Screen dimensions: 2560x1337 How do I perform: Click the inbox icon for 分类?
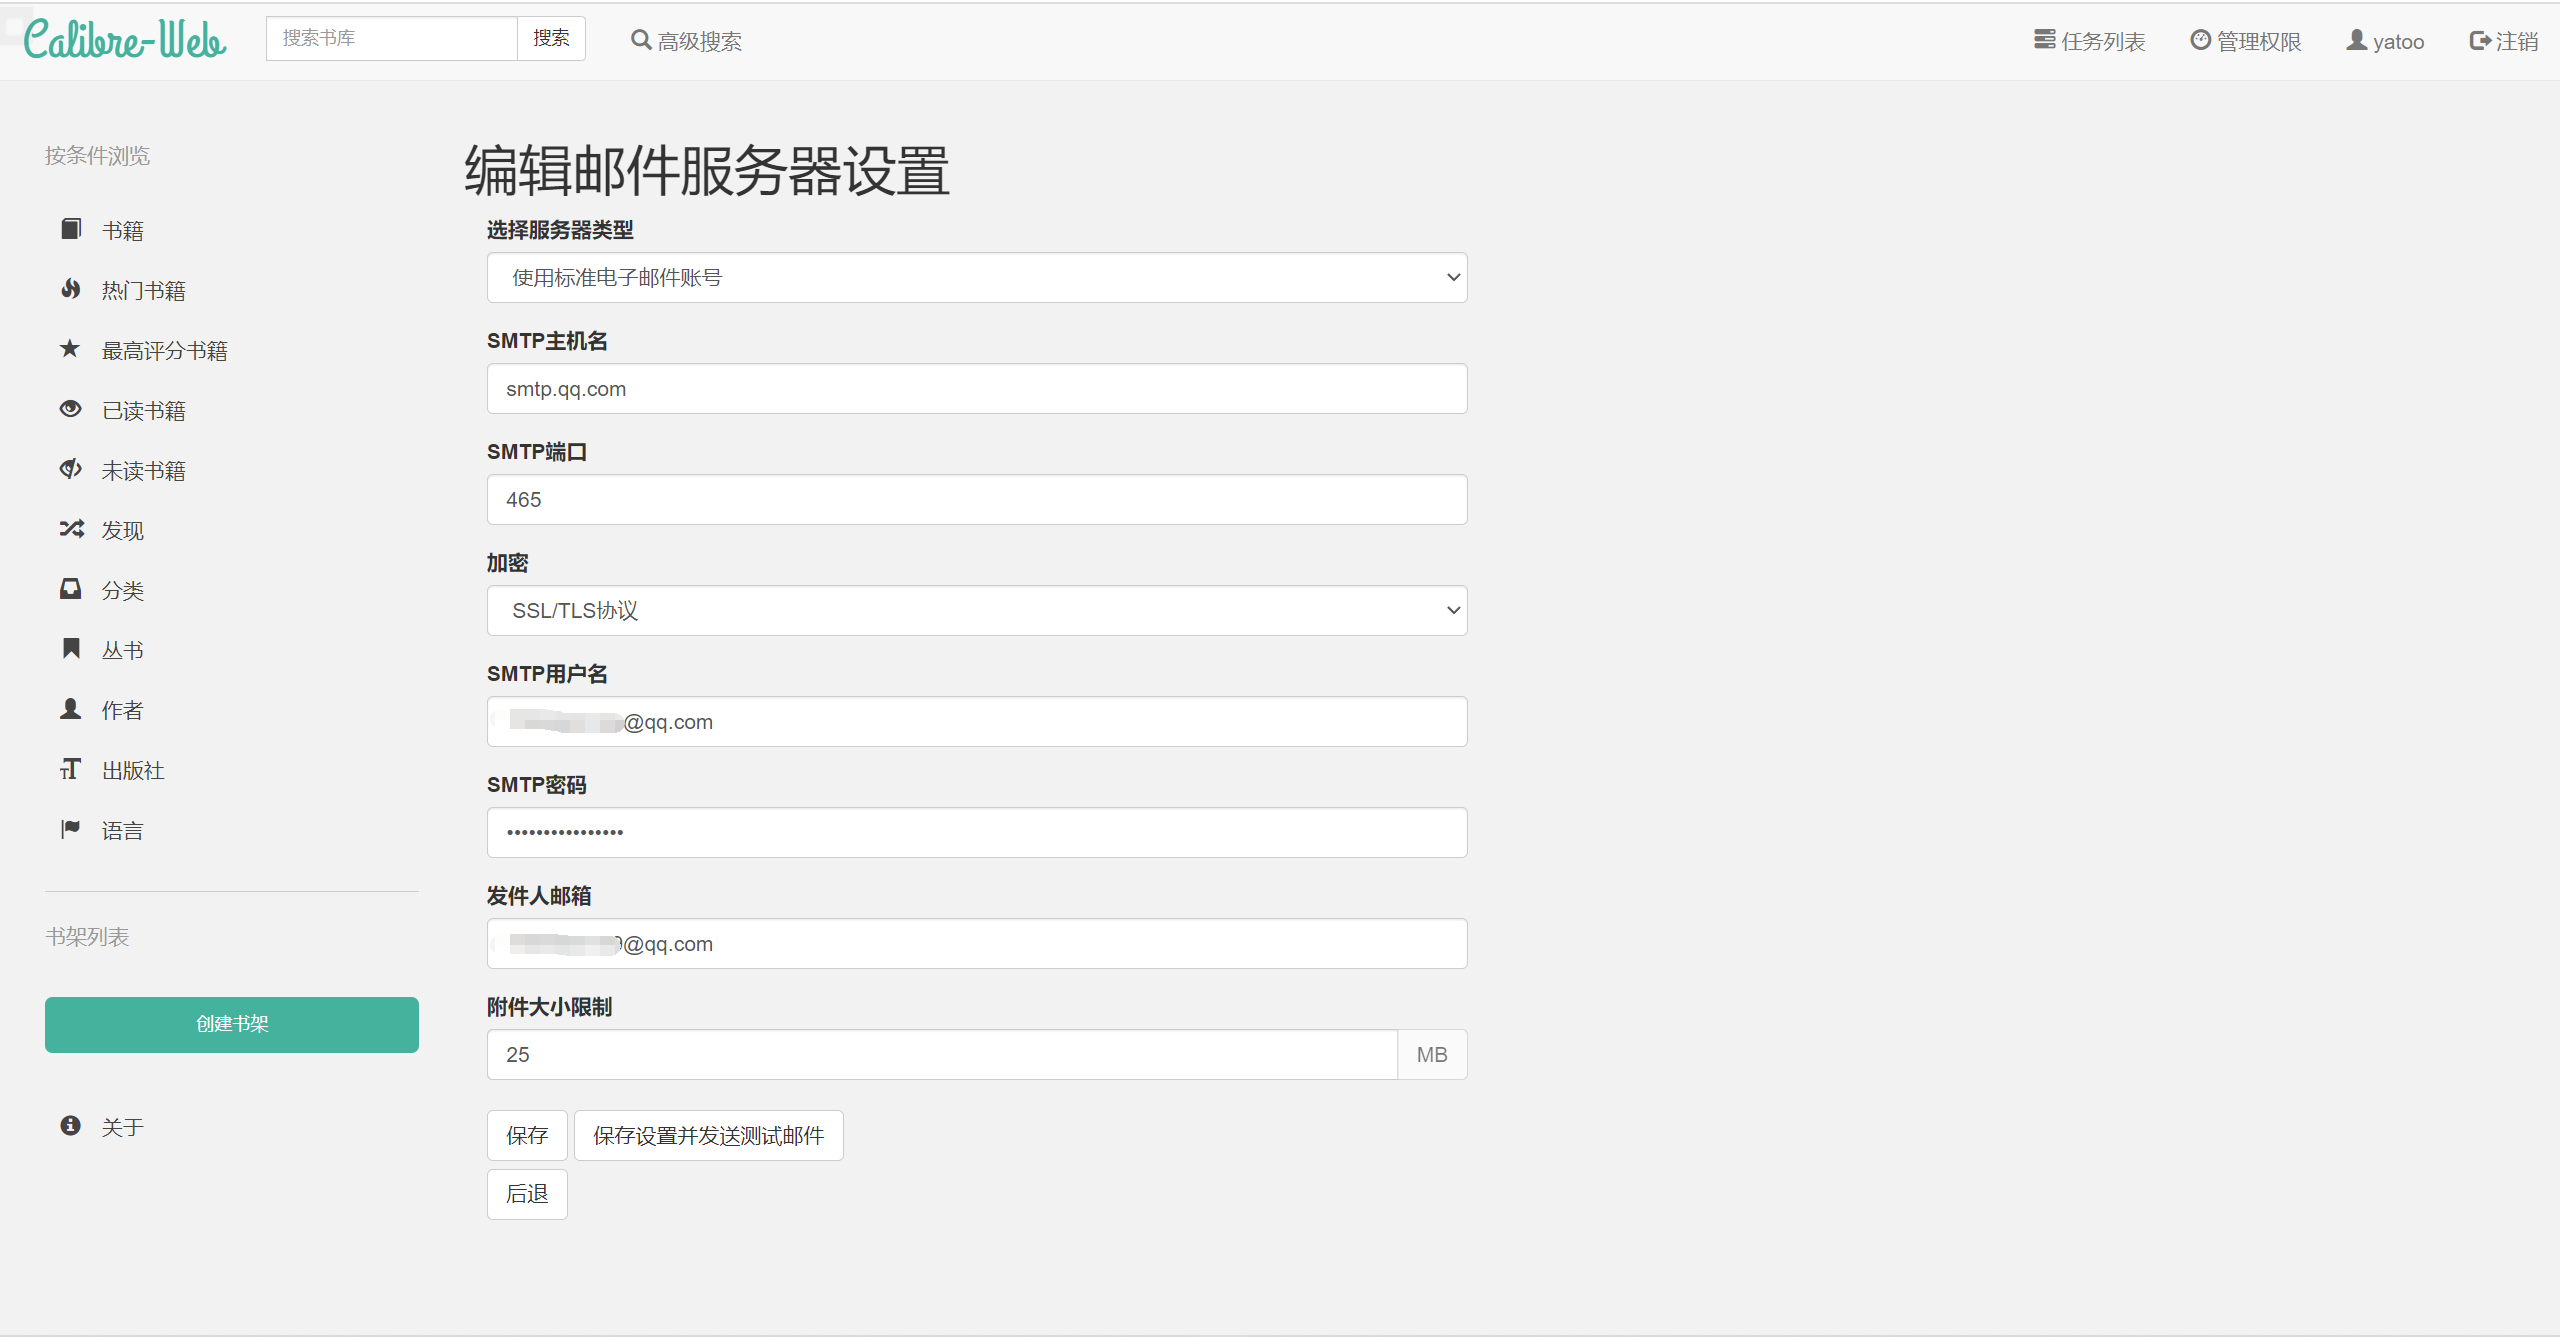(x=70, y=589)
